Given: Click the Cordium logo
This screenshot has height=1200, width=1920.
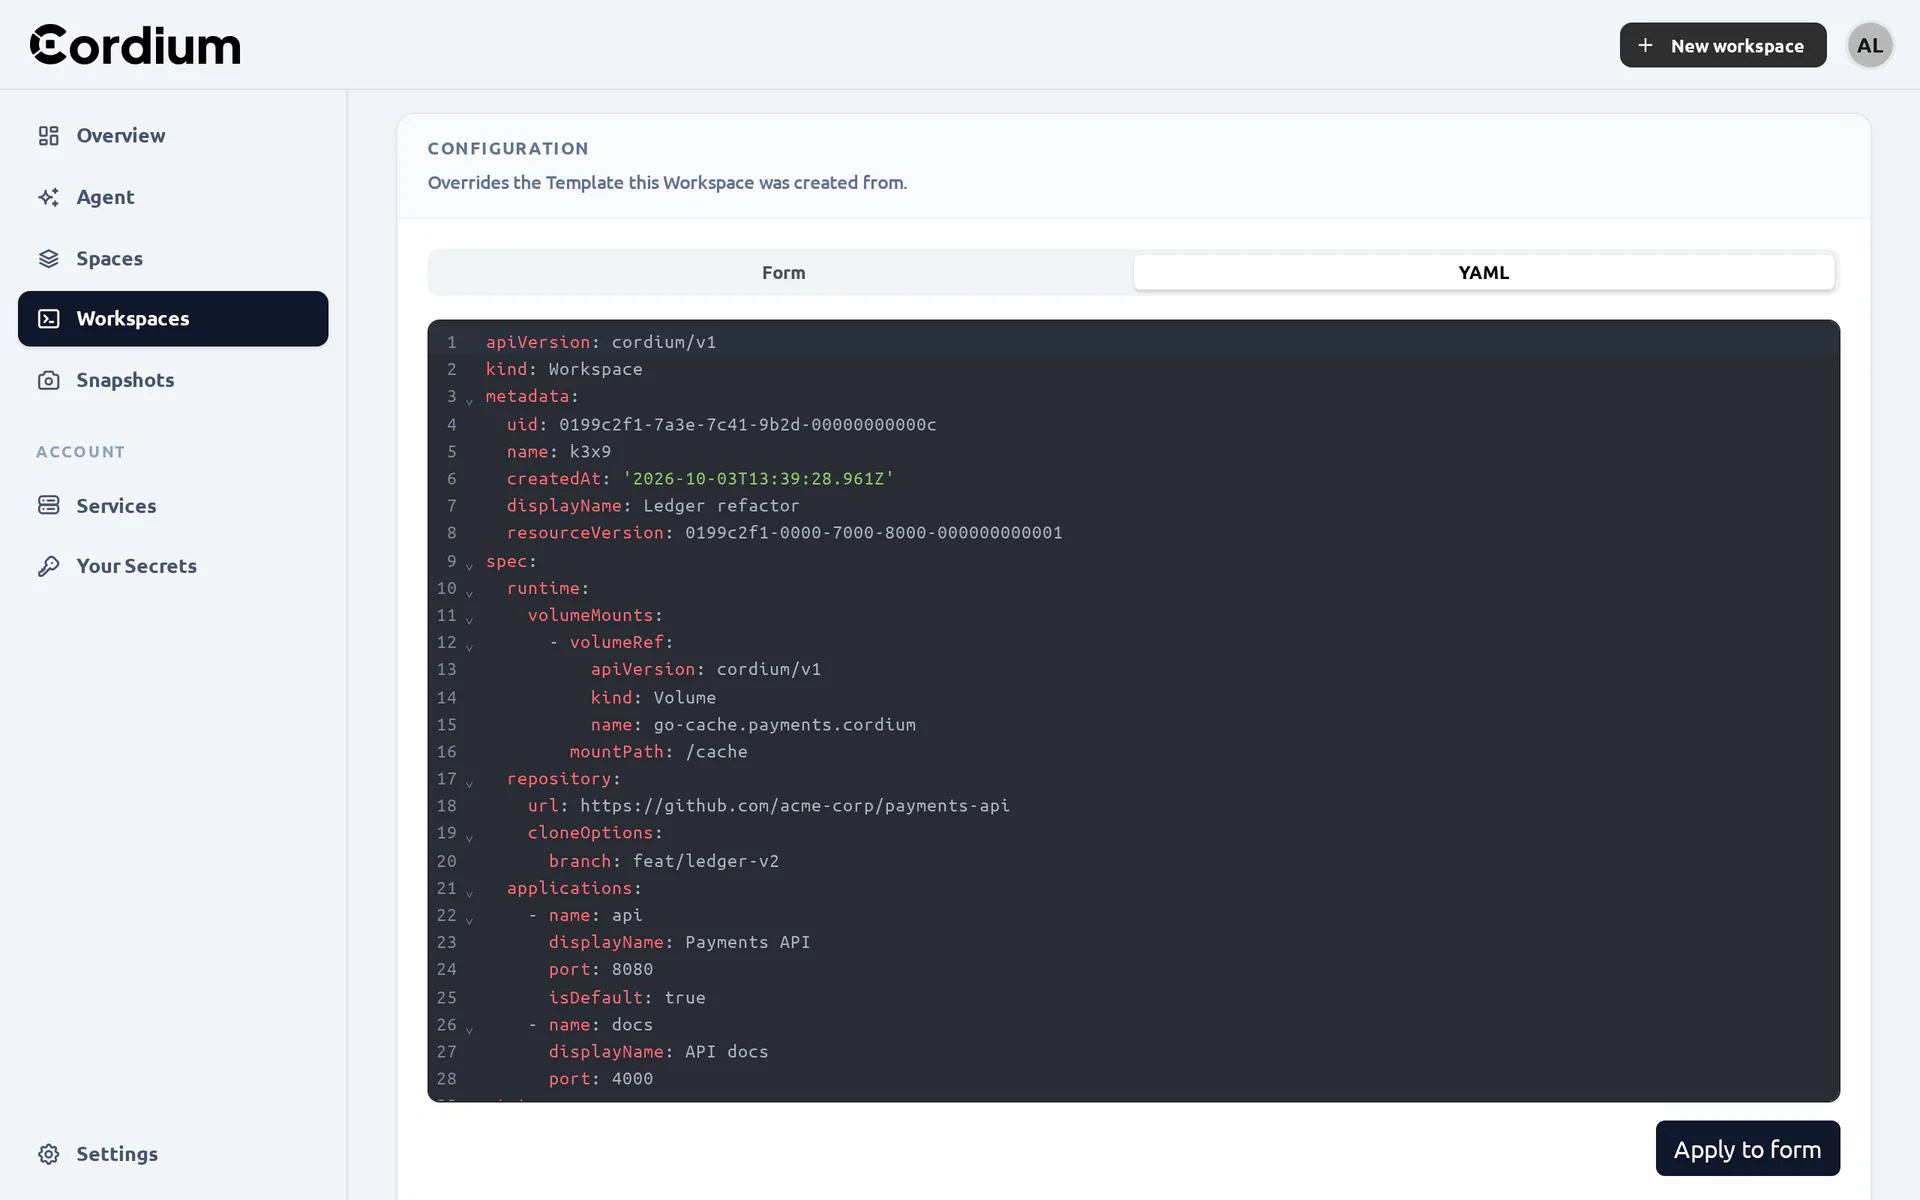Looking at the screenshot, I should coord(135,45).
